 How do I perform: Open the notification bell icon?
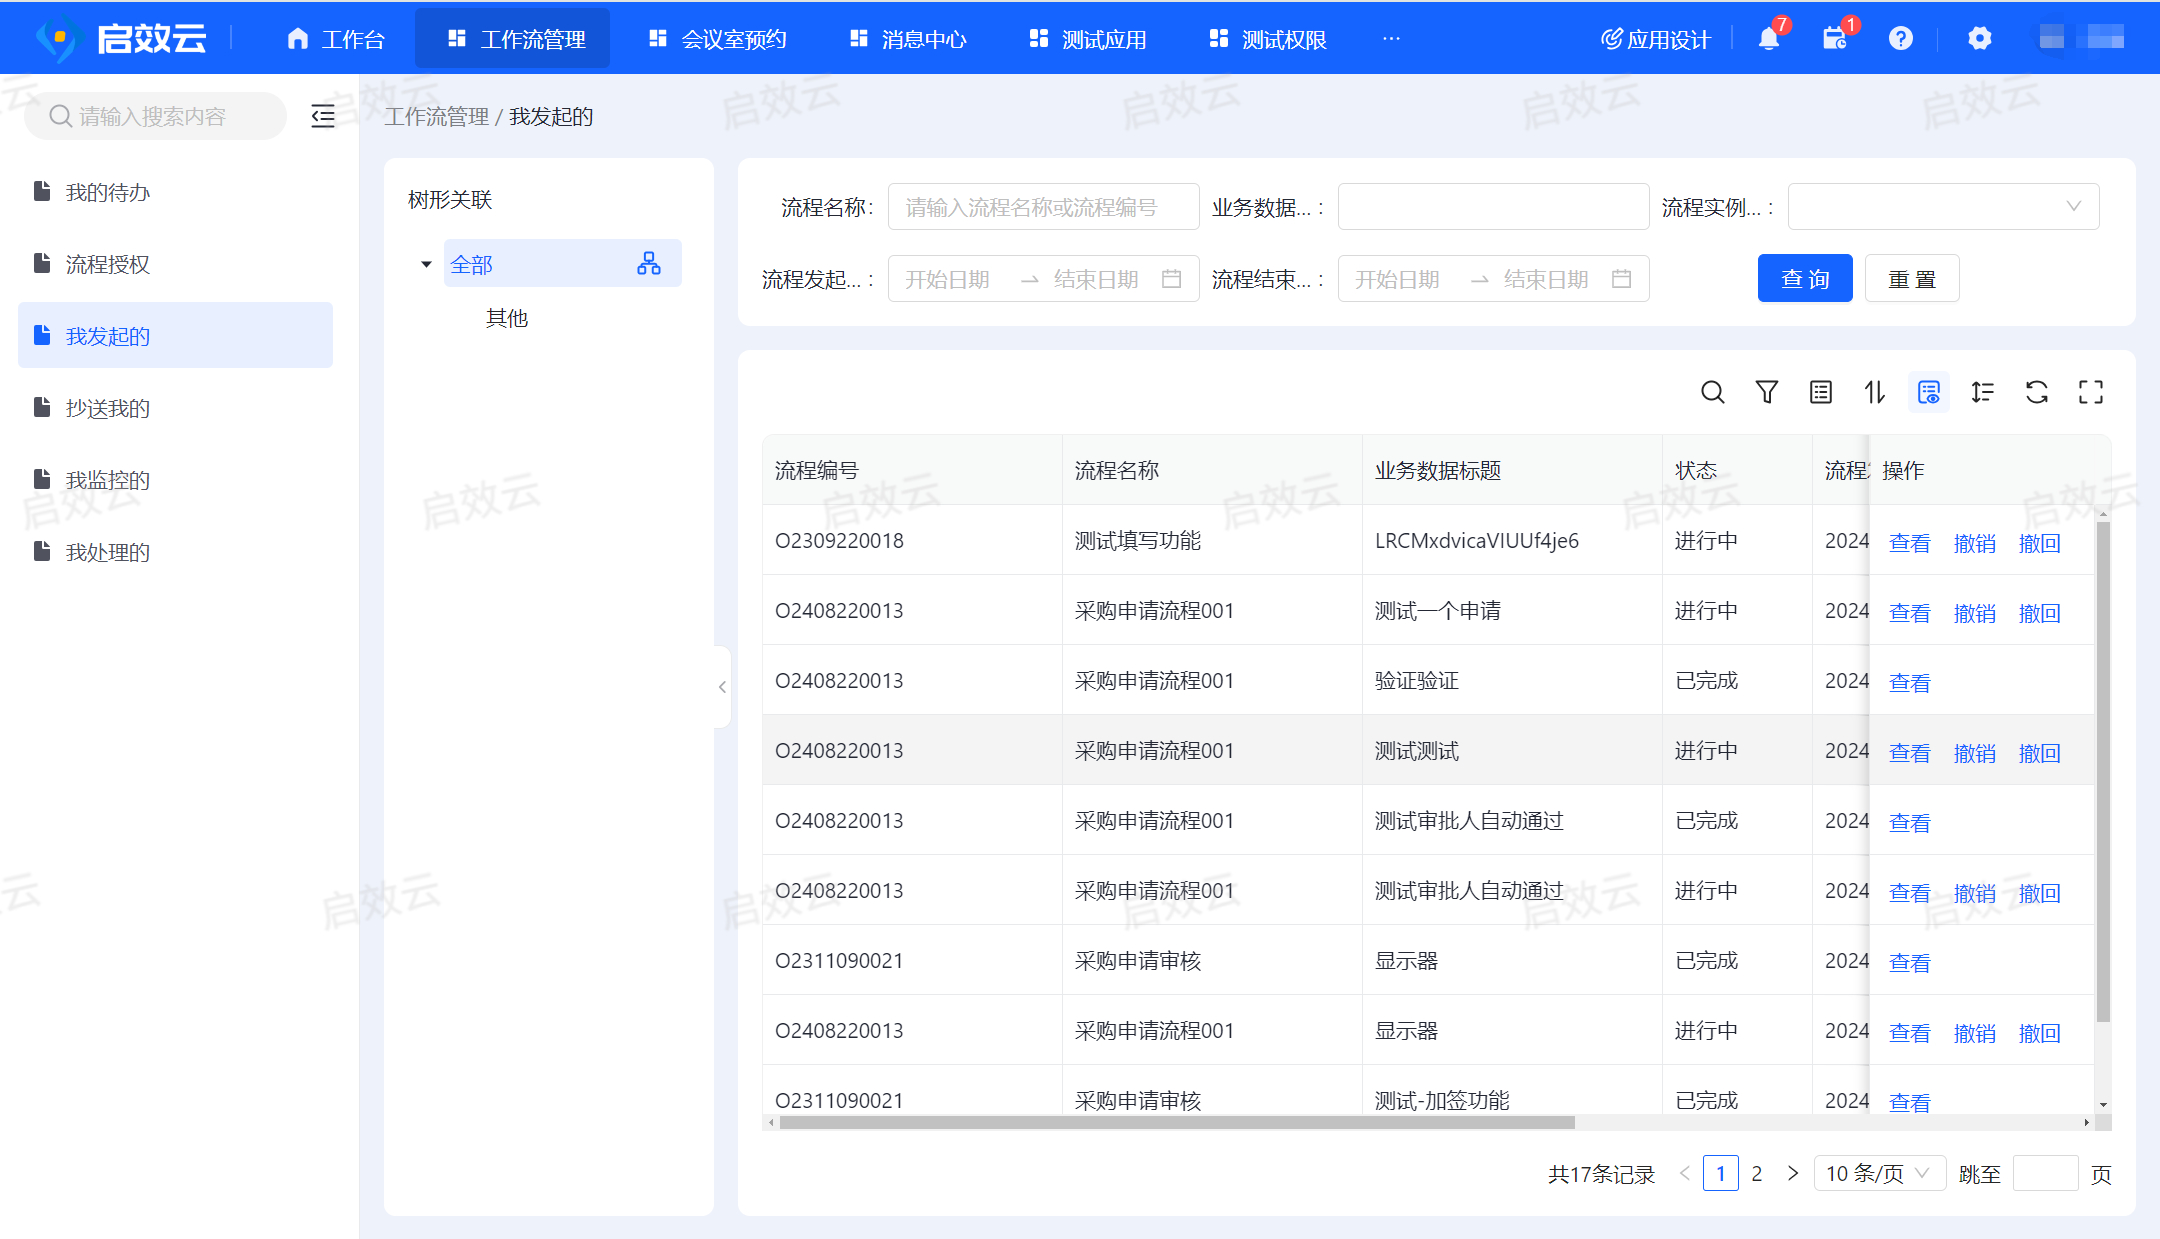[x=1768, y=39]
